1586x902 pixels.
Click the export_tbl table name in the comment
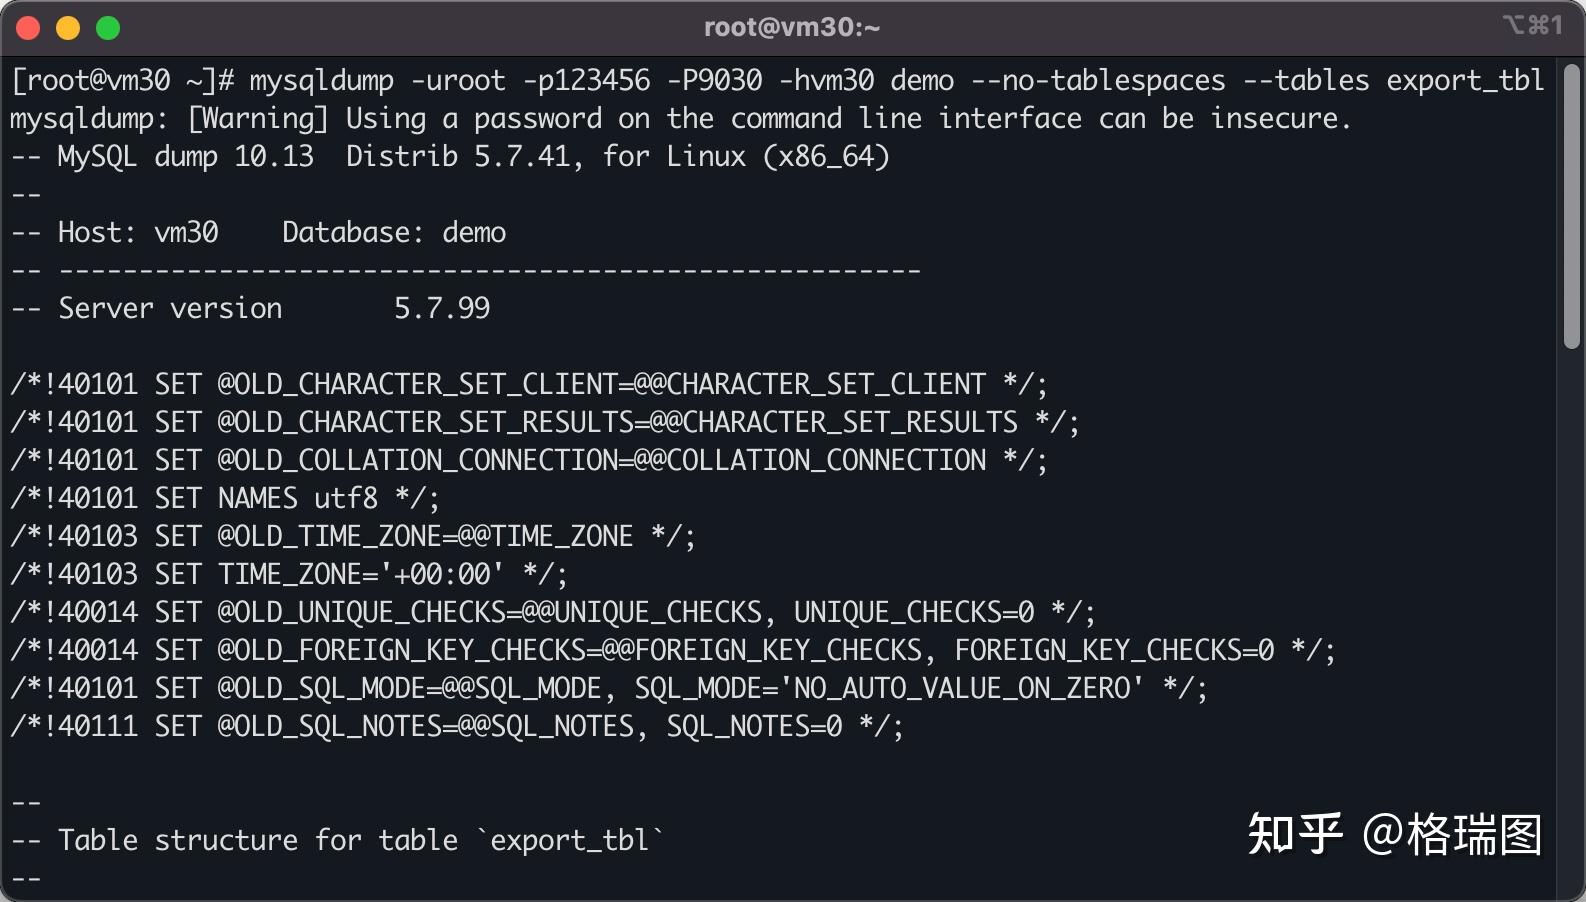point(570,840)
